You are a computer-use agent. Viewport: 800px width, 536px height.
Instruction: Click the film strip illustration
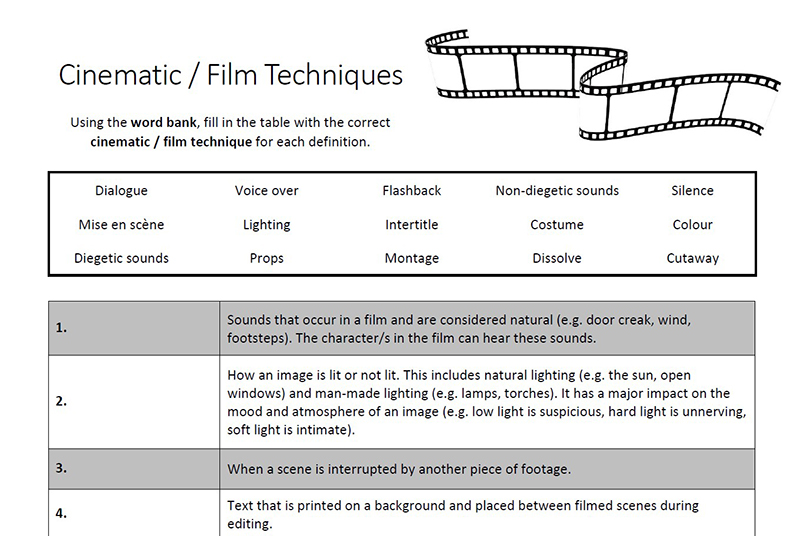[x=602, y=85]
